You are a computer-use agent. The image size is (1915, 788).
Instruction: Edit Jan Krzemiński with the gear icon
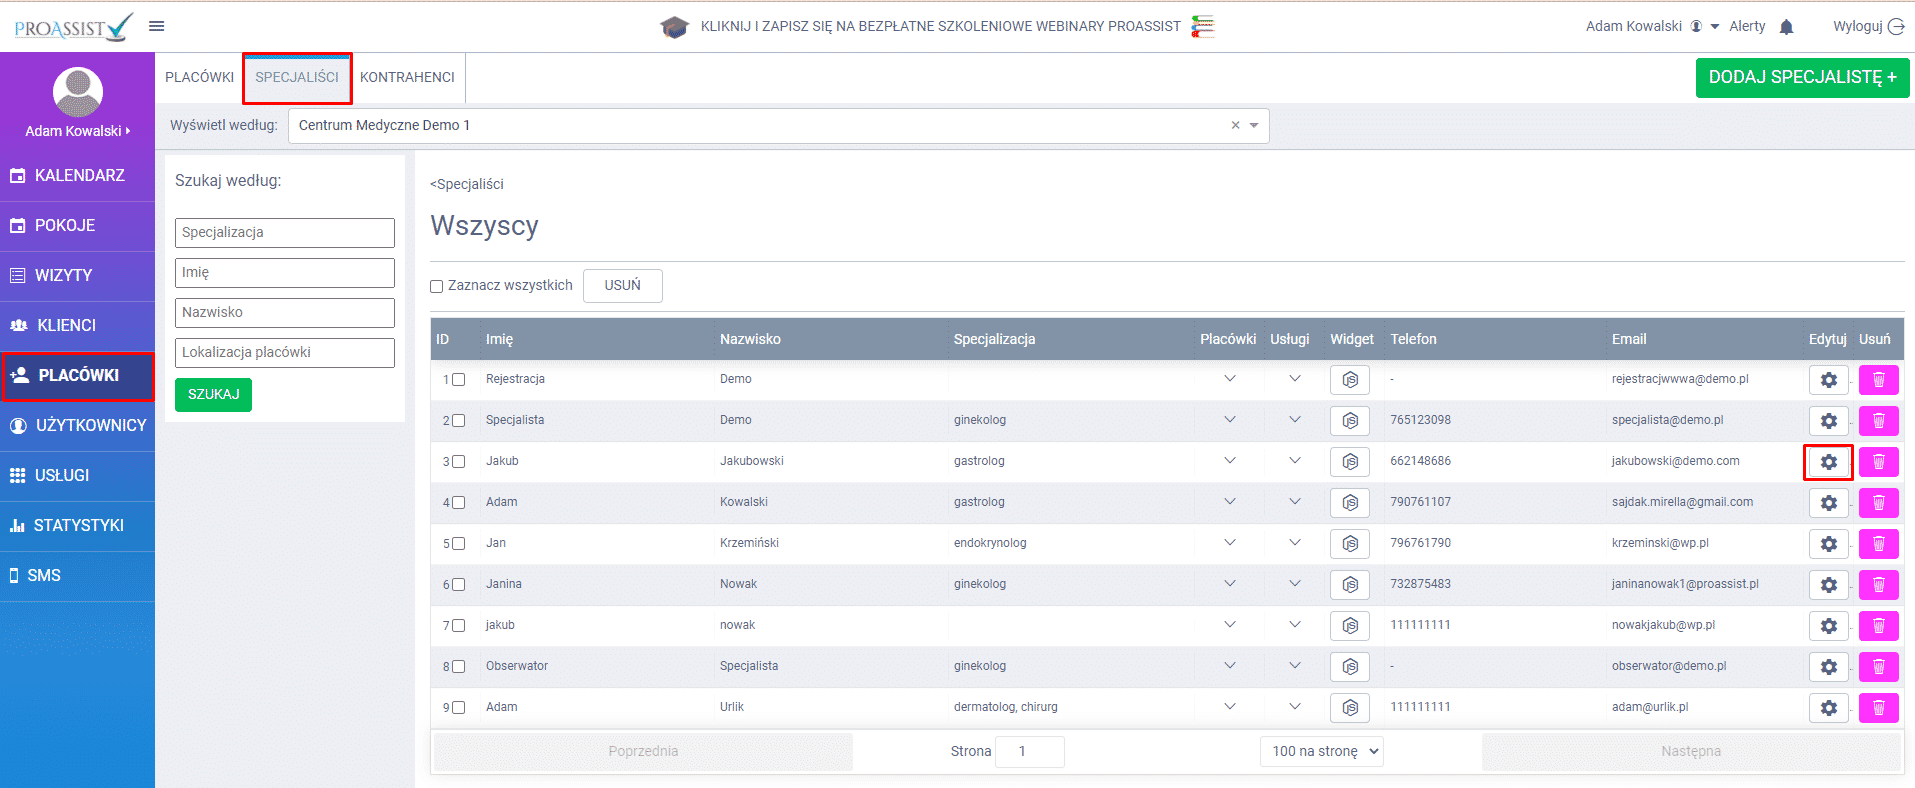pyautogui.click(x=1829, y=544)
